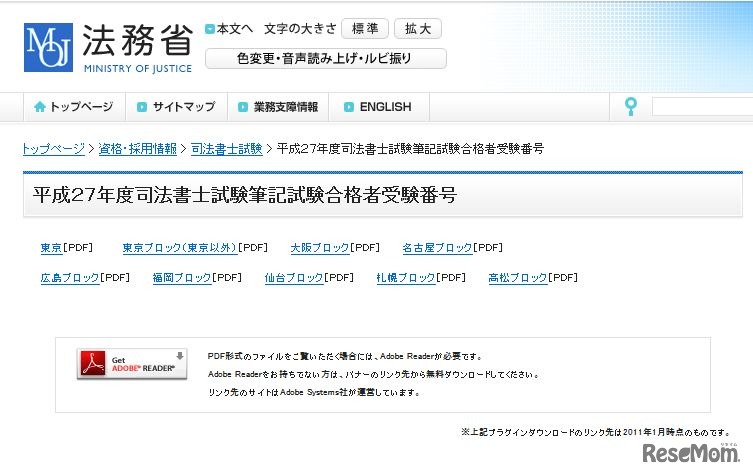Open トップページ in navigation bar
This screenshot has height=476, width=753.
click(74, 107)
